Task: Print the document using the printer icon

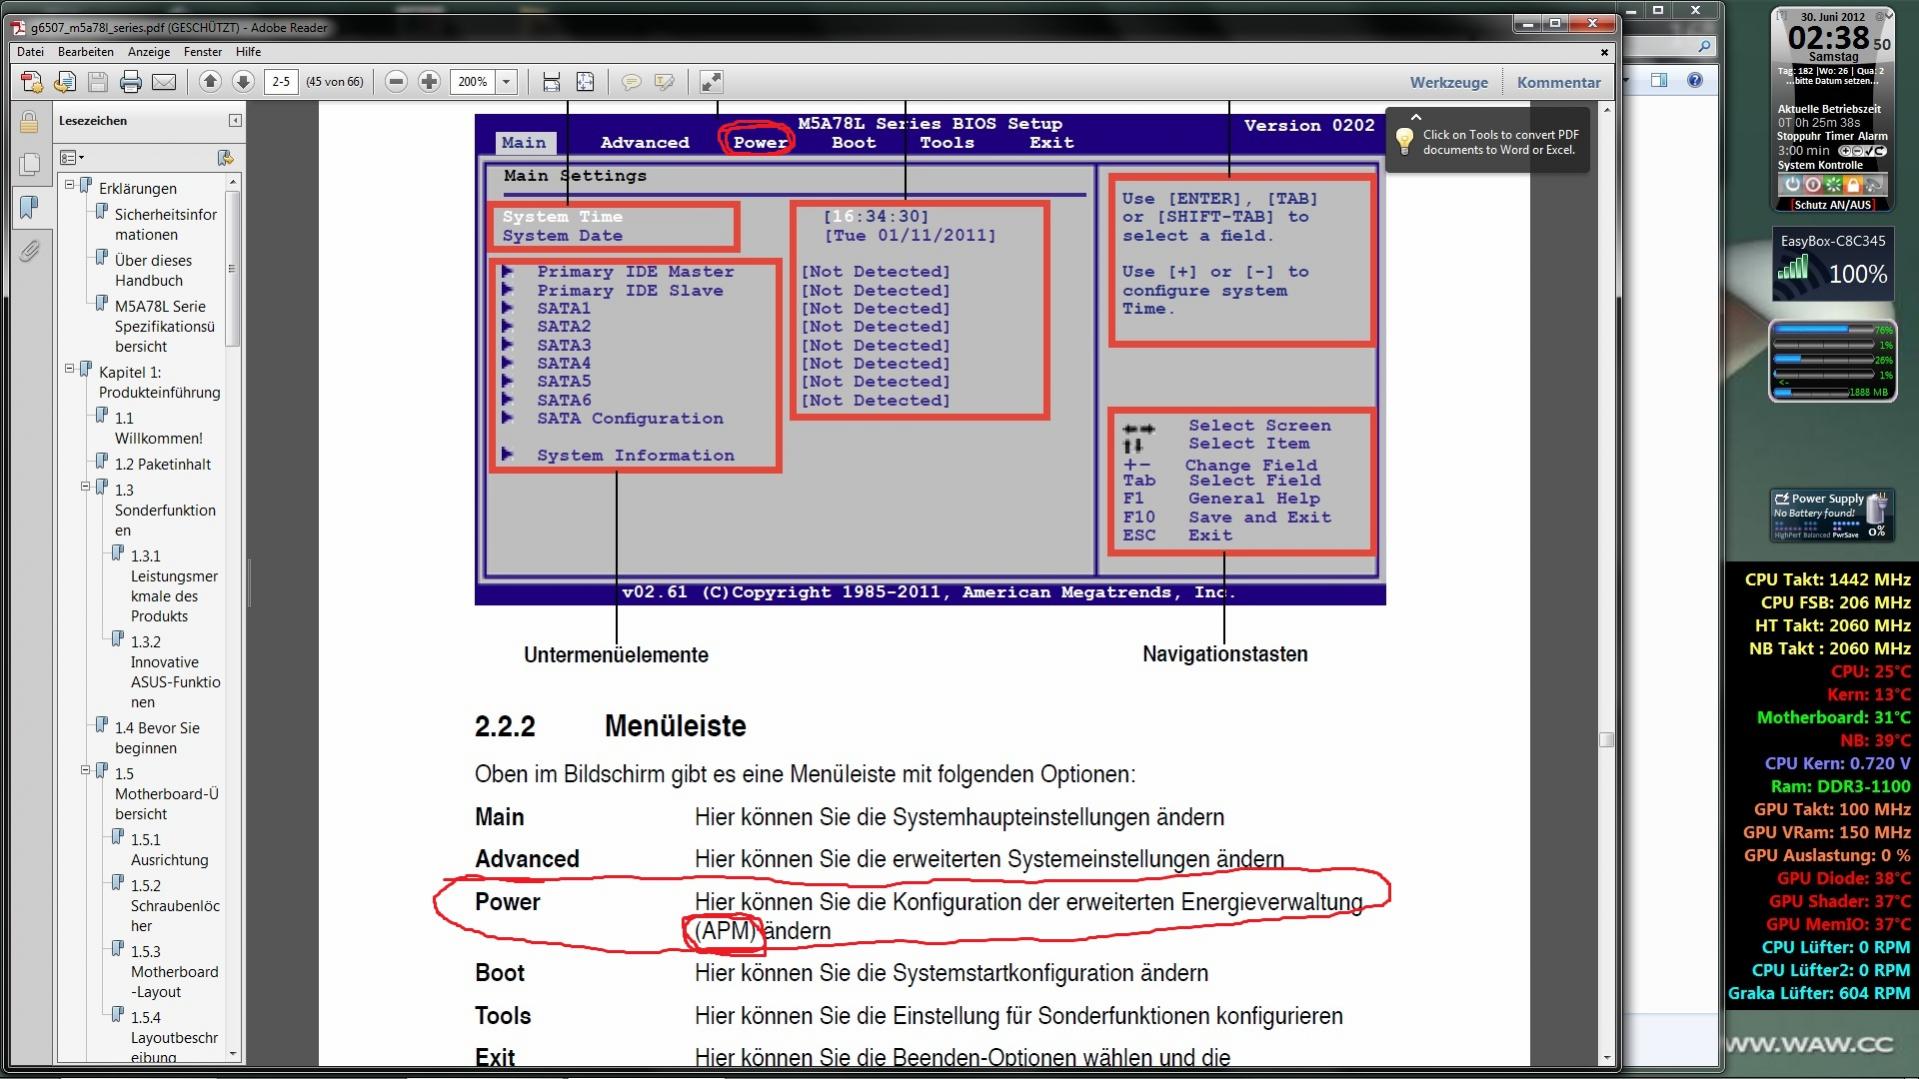Action: pos(130,82)
